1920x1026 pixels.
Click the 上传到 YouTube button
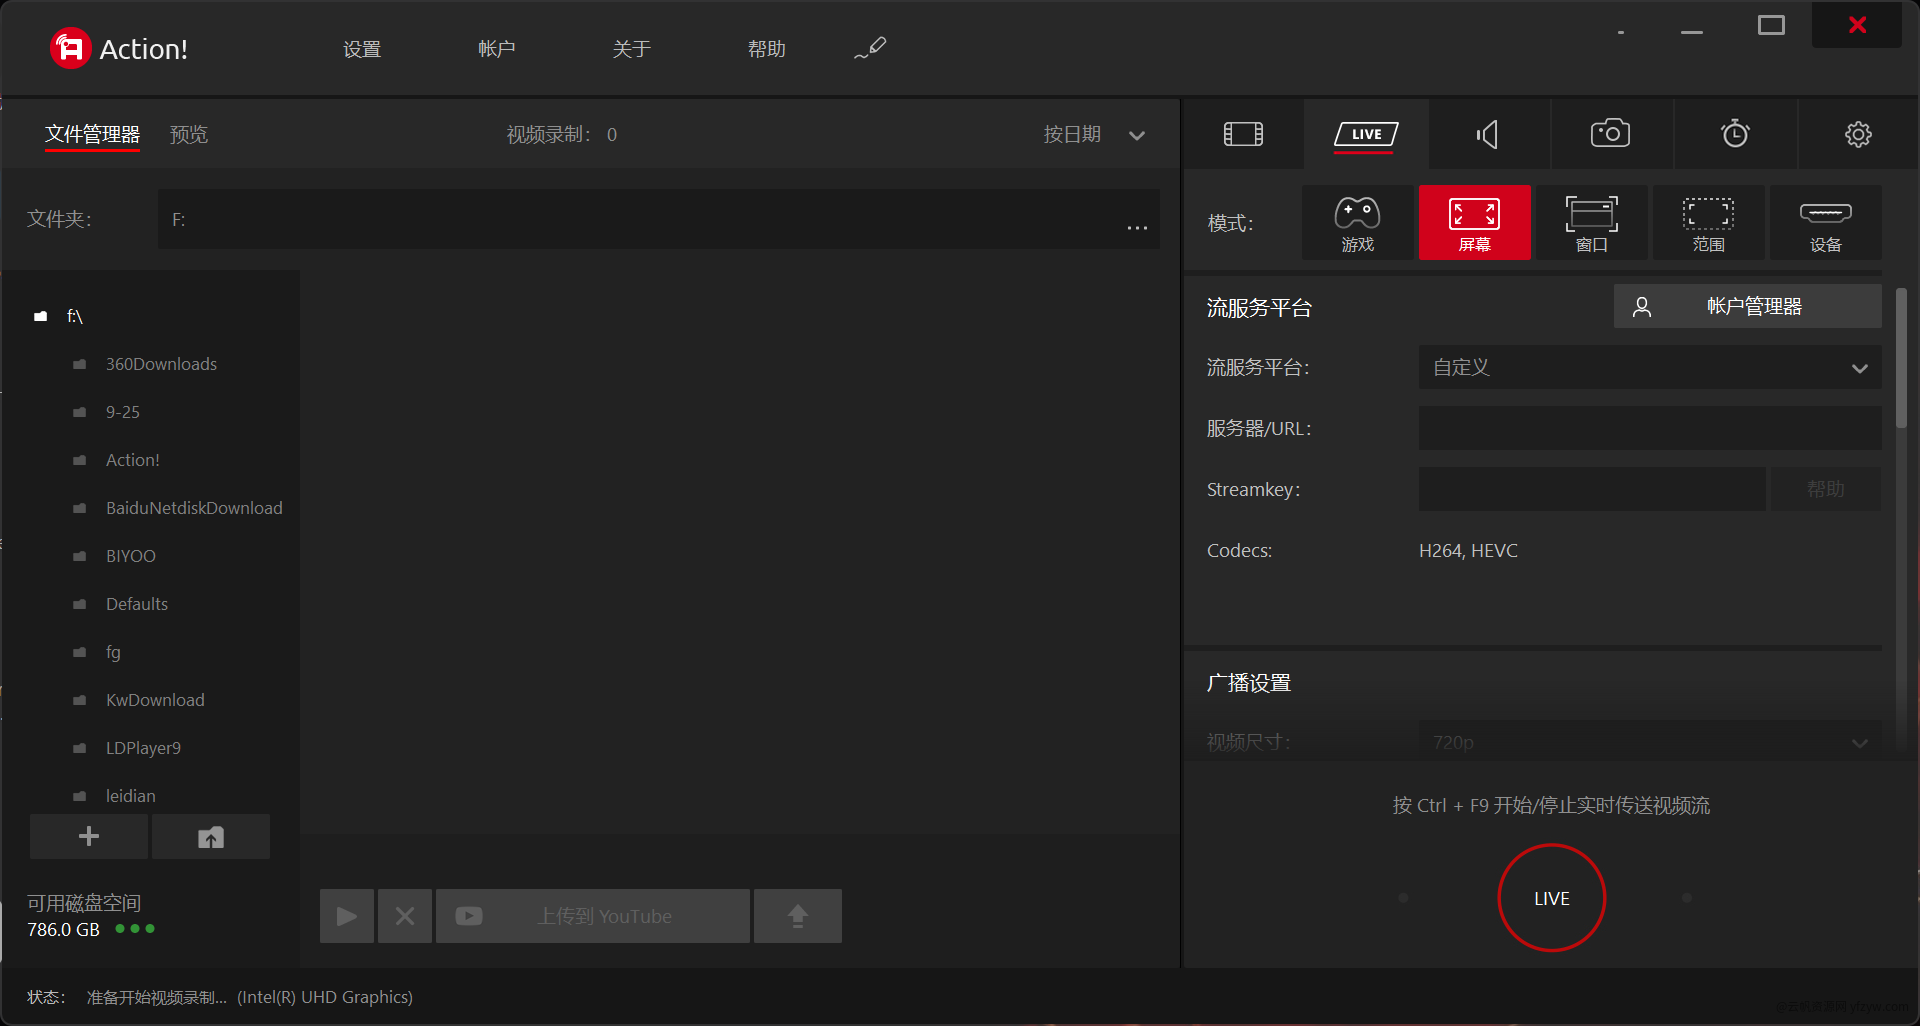coord(593,916)
